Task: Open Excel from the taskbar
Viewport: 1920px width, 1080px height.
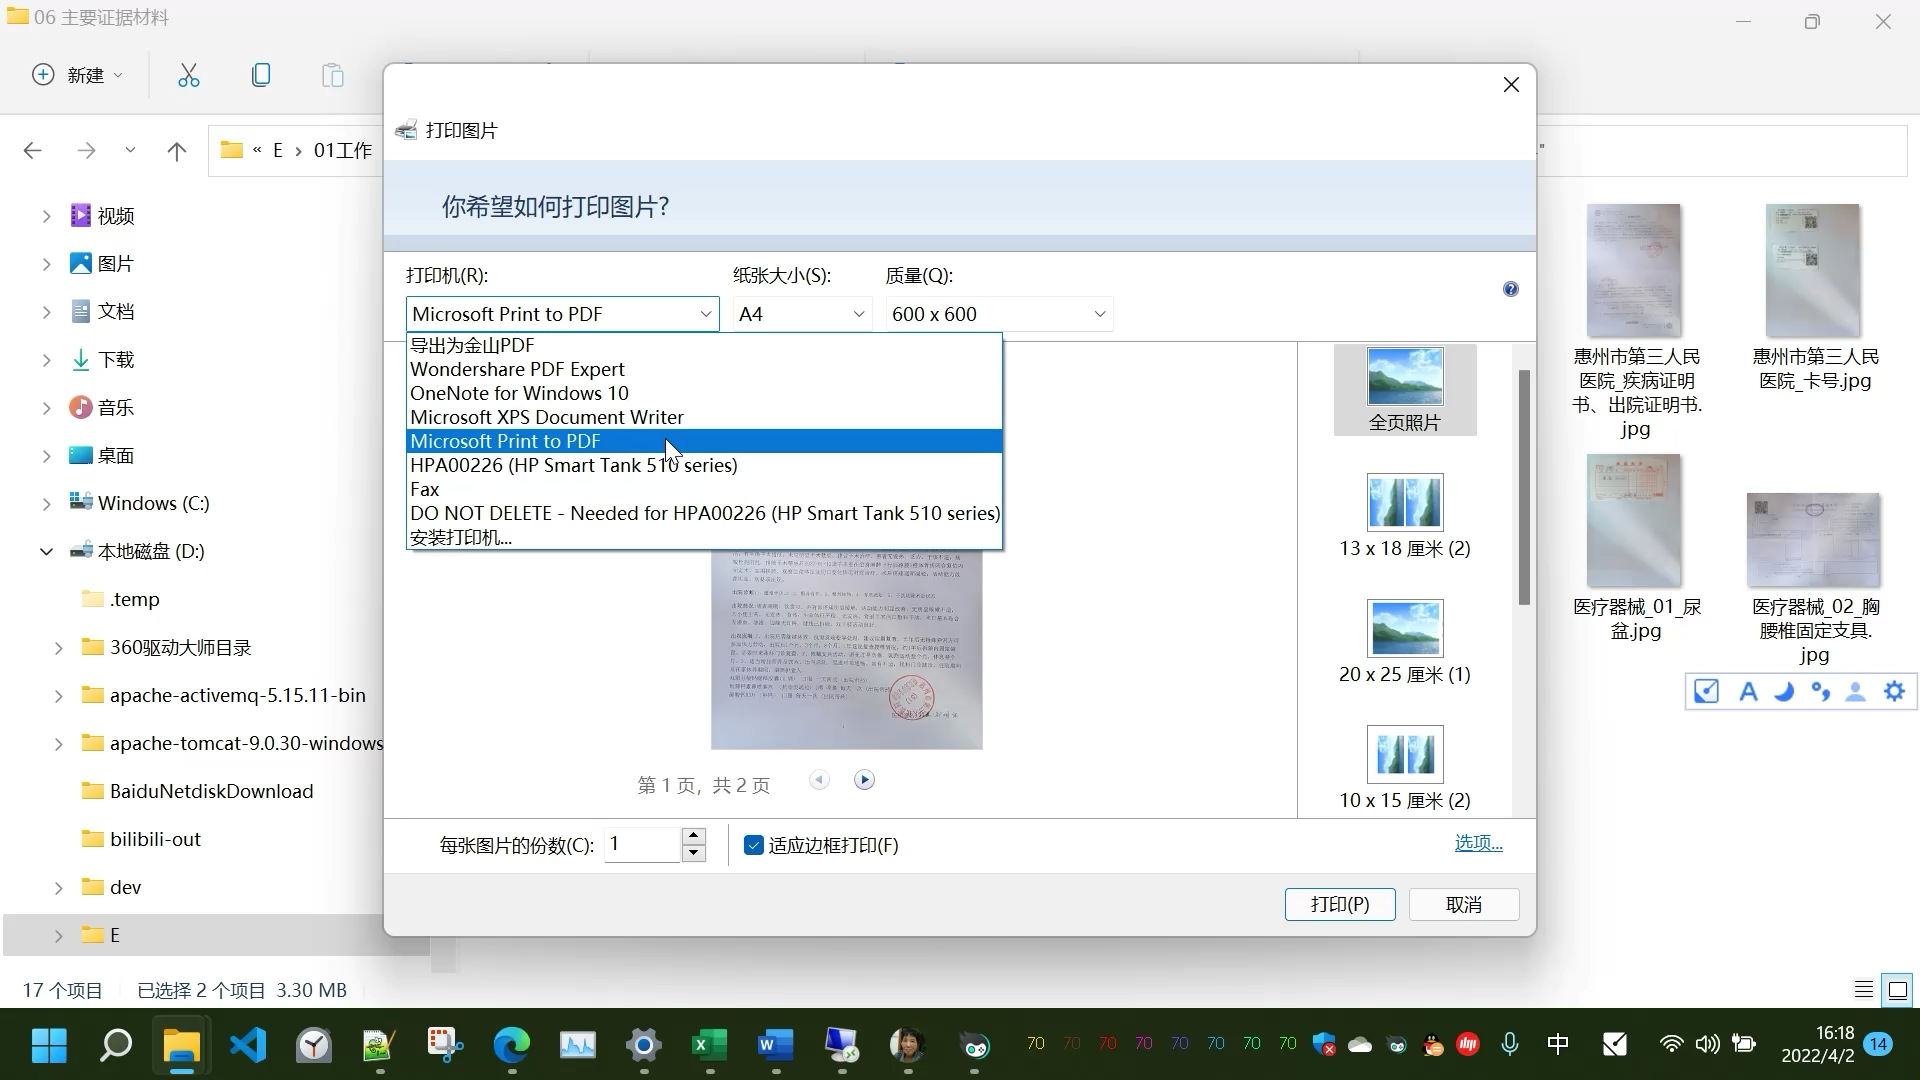Action: coord(709,1046)
